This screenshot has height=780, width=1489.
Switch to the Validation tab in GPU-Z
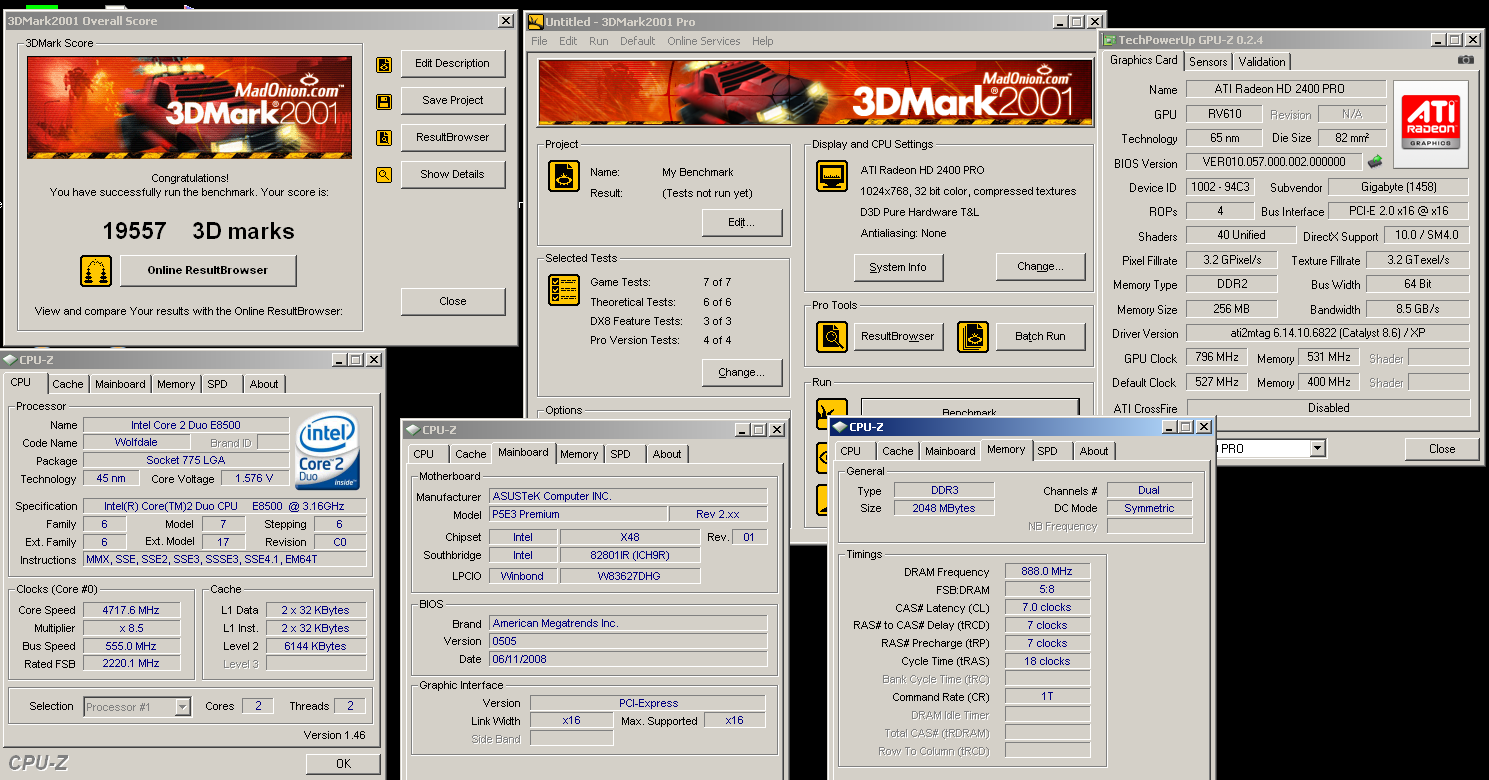(x=1262, y=61)
